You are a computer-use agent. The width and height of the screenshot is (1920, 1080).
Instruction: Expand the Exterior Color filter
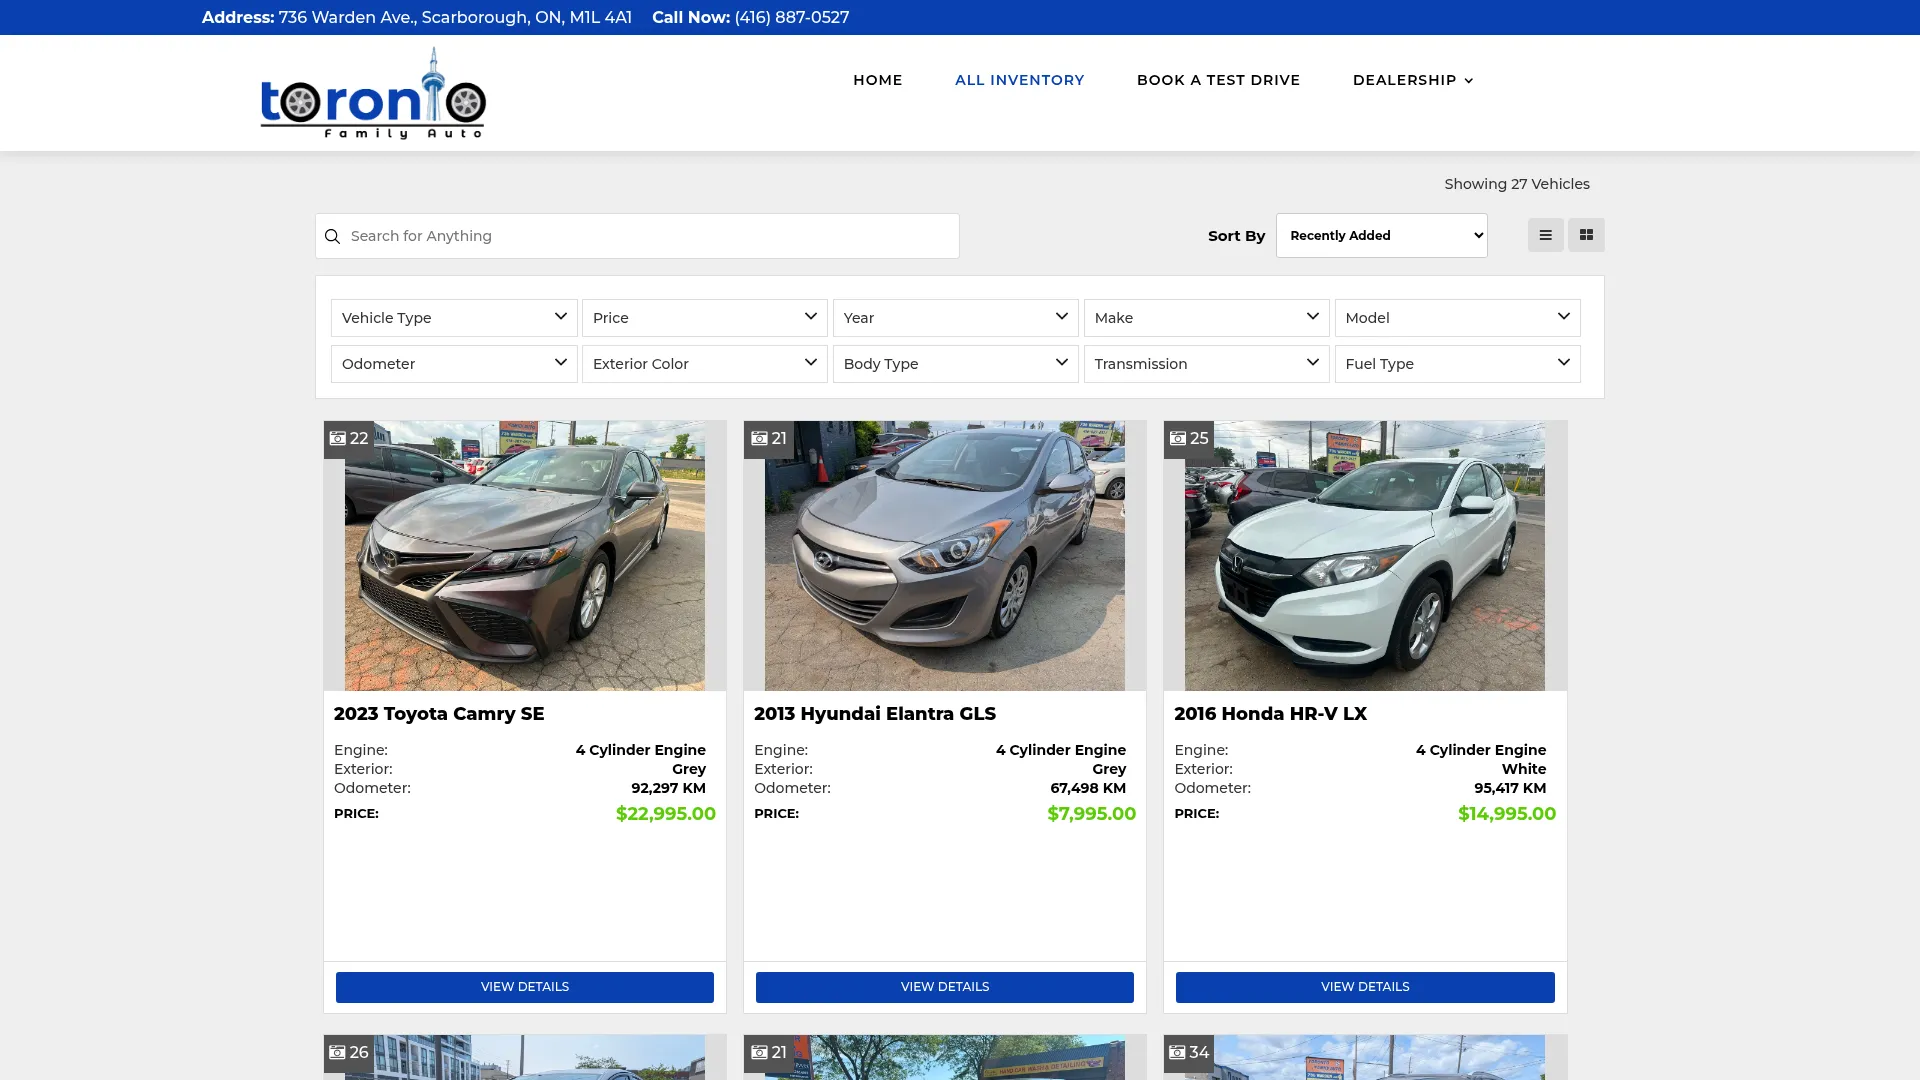(705, 364)
